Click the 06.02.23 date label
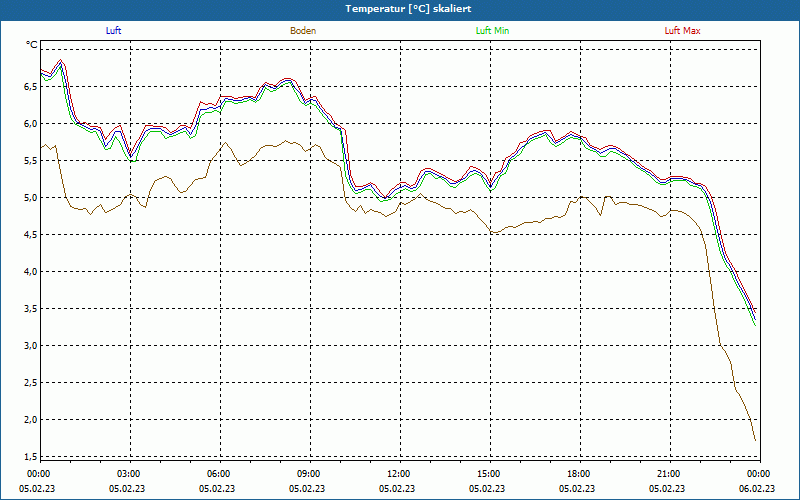Viewport: 800px width, 500px height. 757,488
